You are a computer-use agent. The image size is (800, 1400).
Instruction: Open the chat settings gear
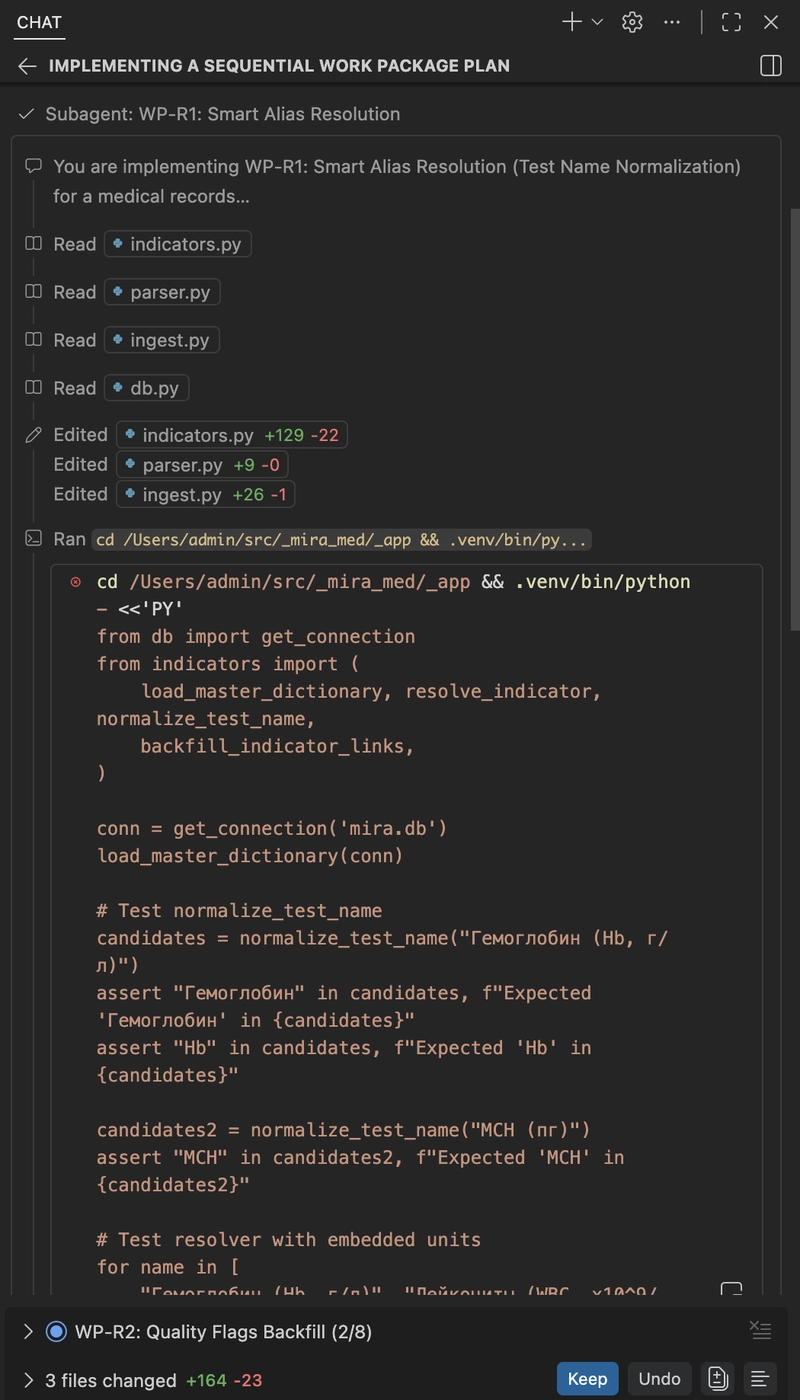(632, 22)
